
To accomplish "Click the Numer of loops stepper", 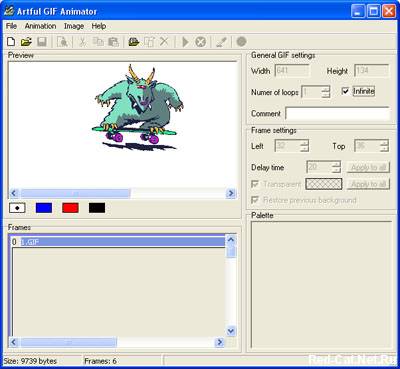I will (x=326, y=92).
